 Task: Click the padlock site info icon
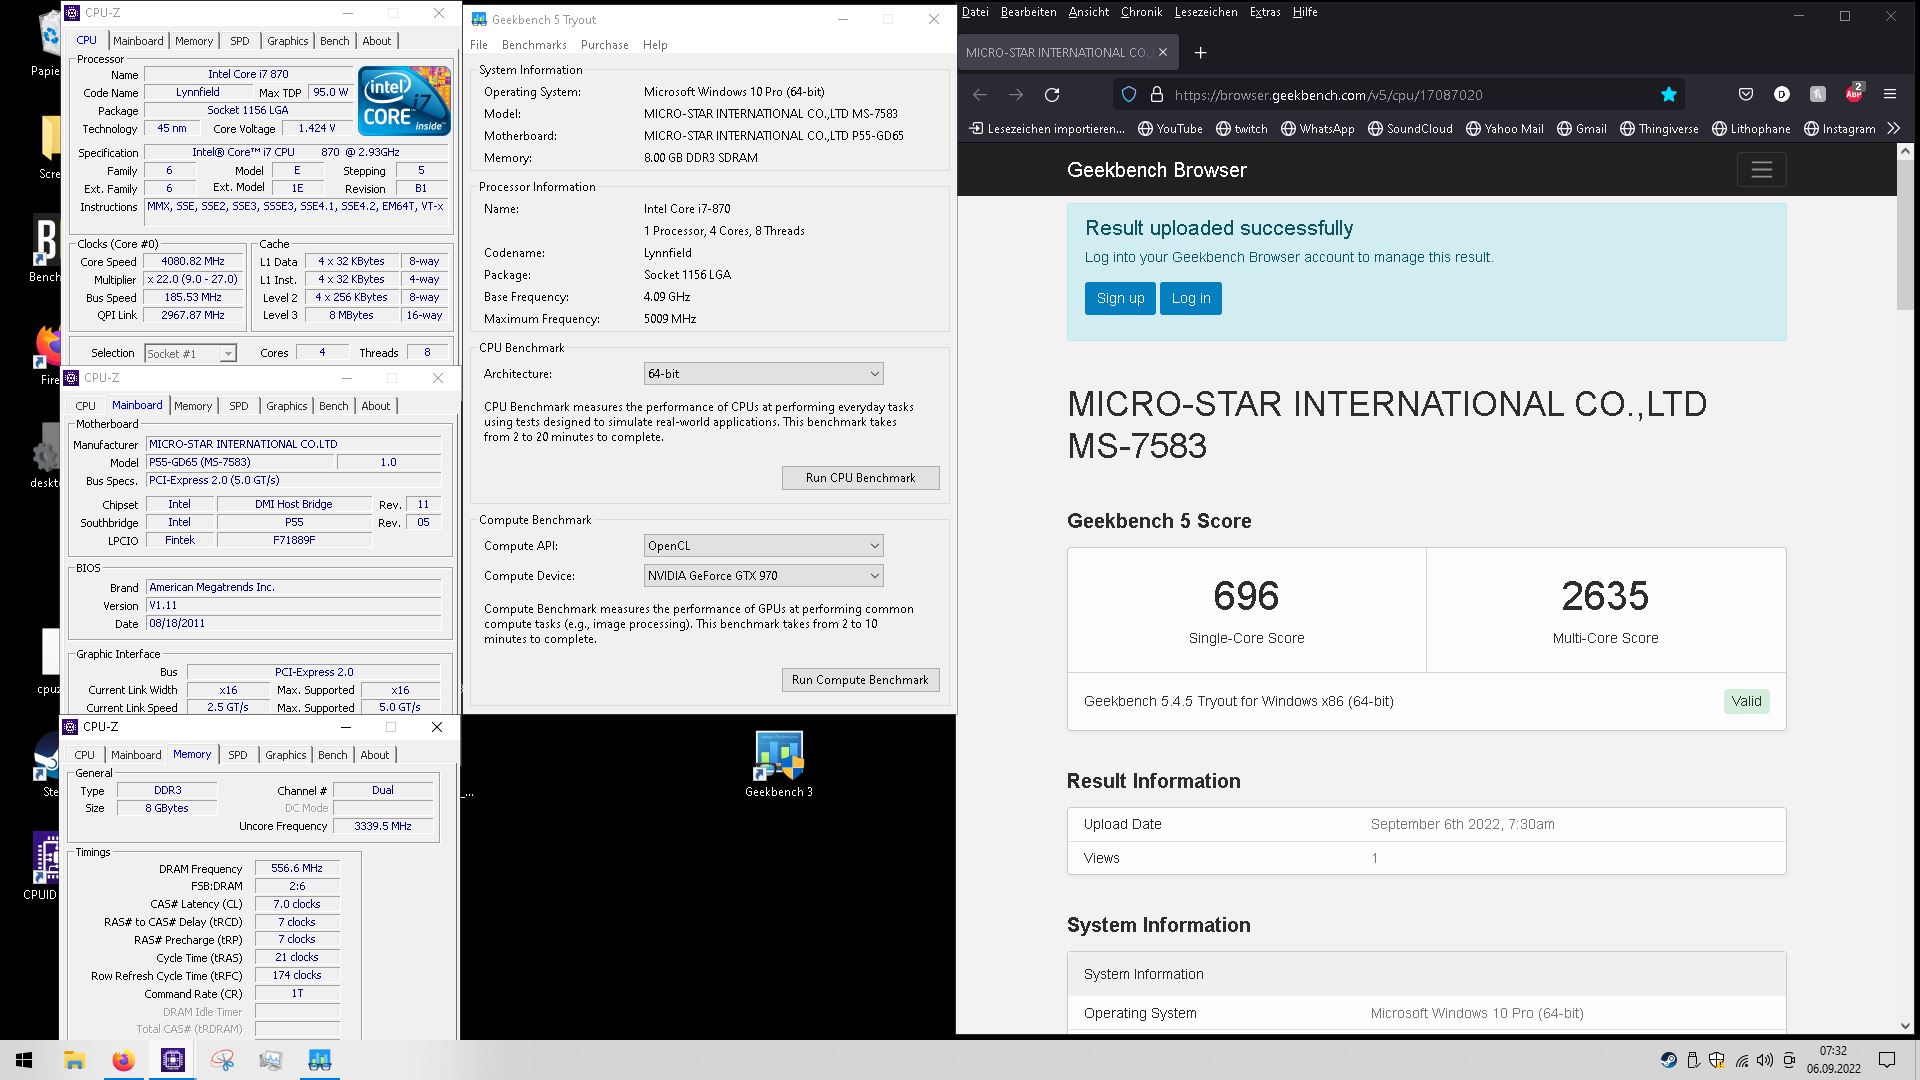click(x=1157, y=95)
